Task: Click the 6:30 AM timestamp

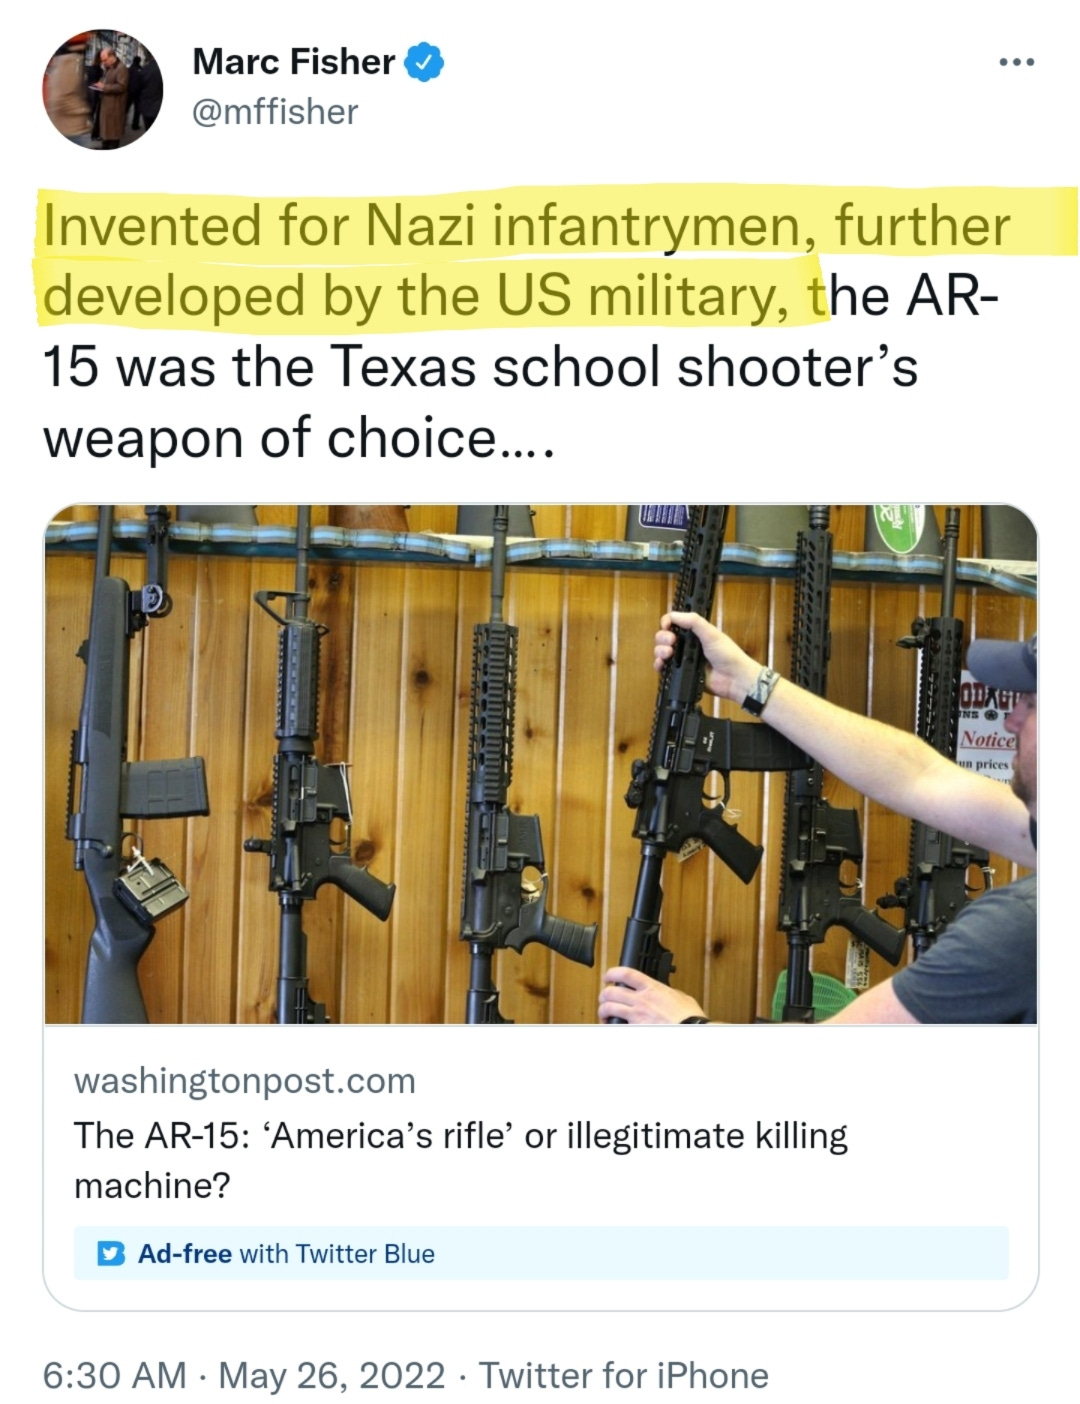Action: (x=114, y=1375)
